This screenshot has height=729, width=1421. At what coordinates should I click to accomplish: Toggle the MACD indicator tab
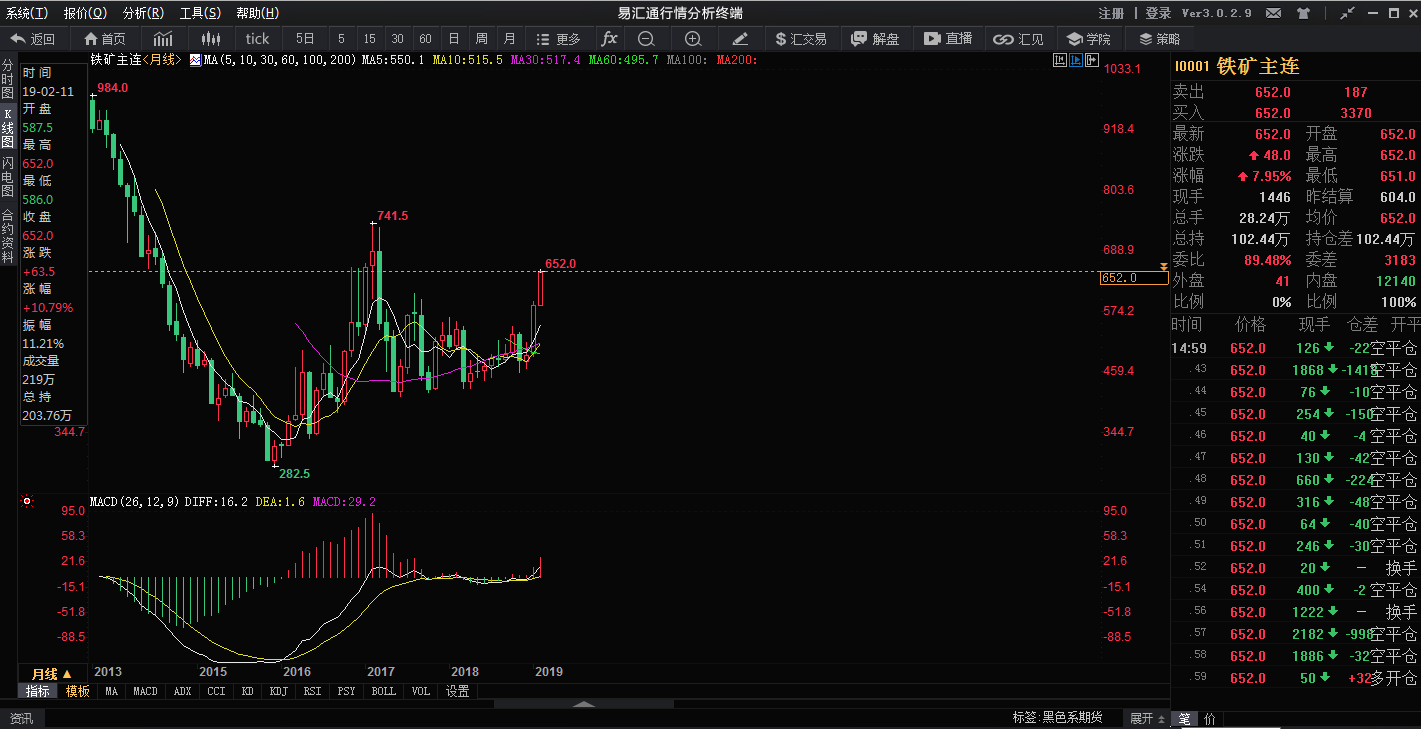145,691
